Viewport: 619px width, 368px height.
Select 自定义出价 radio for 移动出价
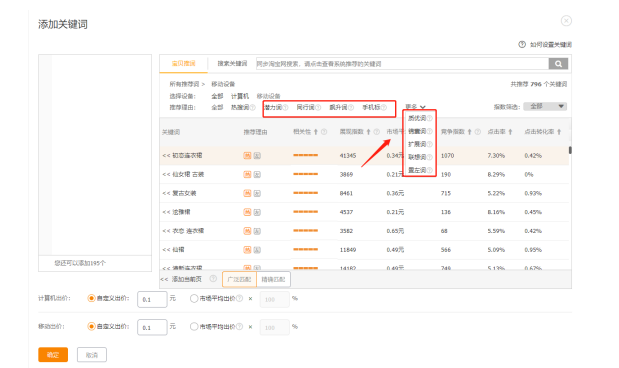click(91, 327)
